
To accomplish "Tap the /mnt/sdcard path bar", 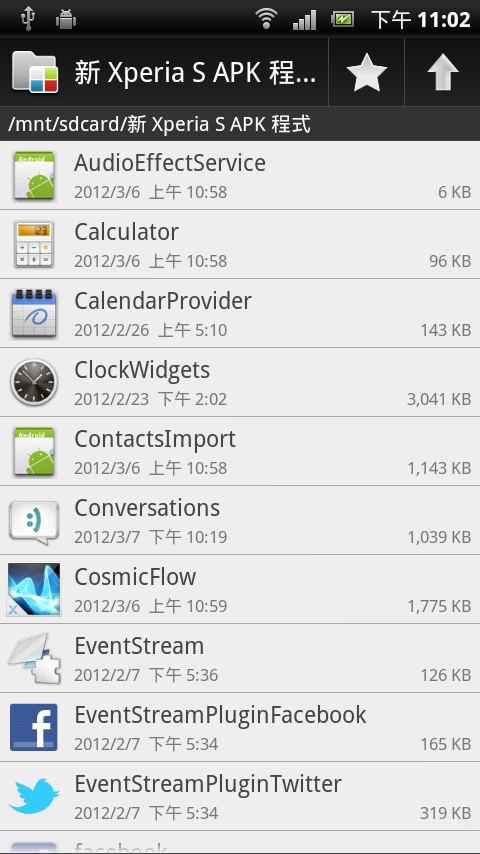I will (240, 124).
